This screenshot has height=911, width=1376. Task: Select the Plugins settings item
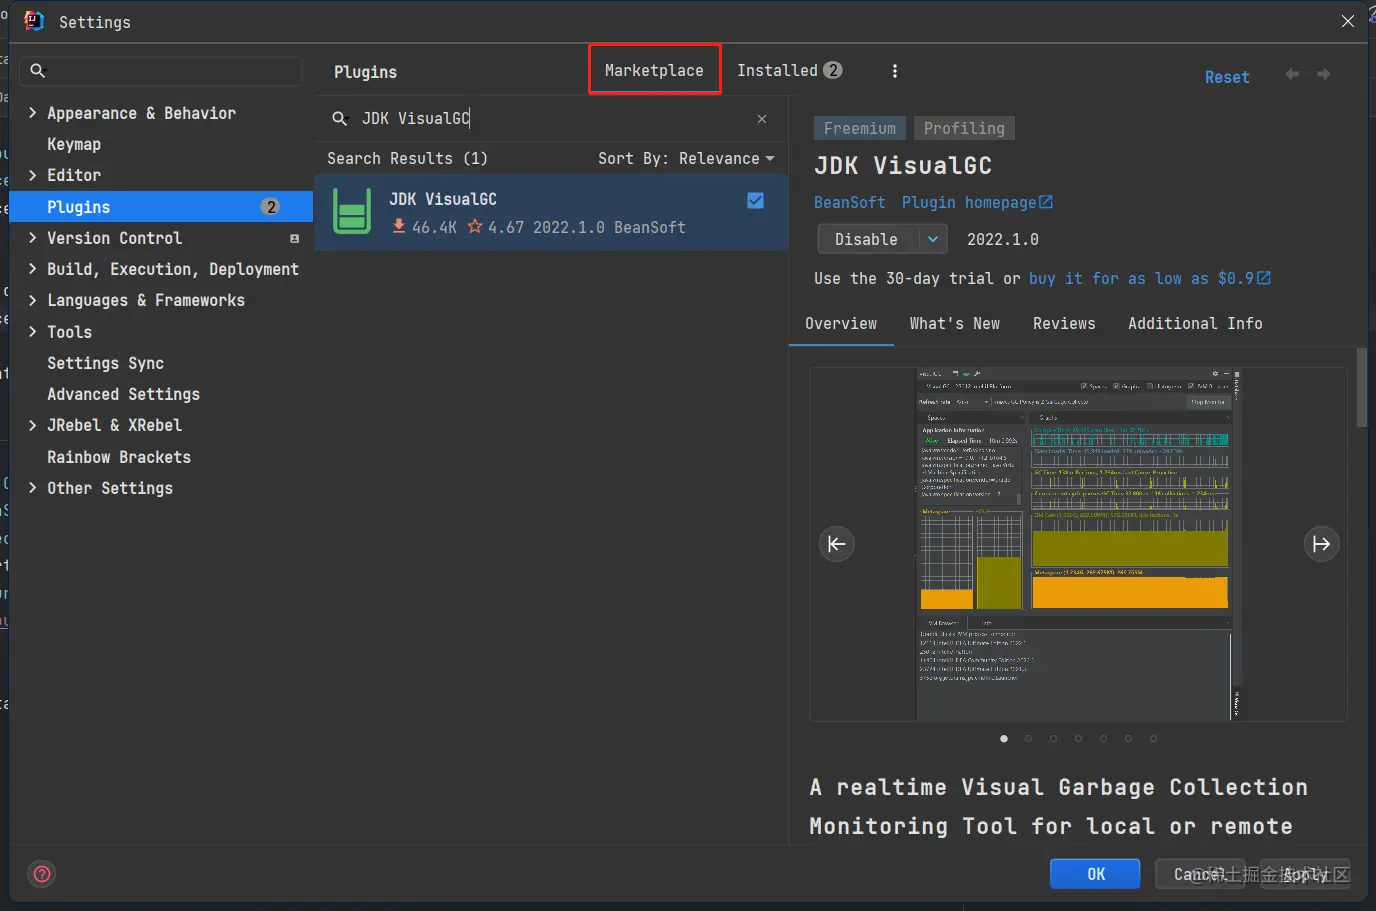click(x=161, y=207)
